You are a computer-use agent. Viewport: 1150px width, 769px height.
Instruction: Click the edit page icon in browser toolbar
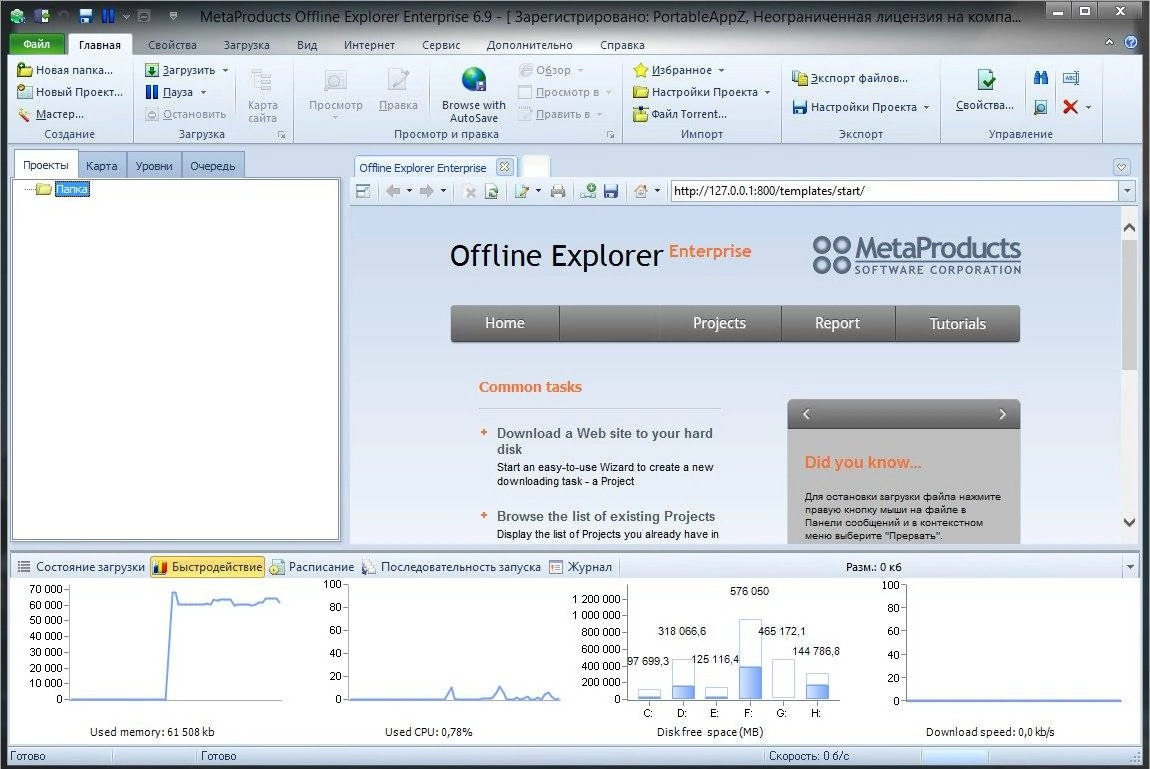521,191
